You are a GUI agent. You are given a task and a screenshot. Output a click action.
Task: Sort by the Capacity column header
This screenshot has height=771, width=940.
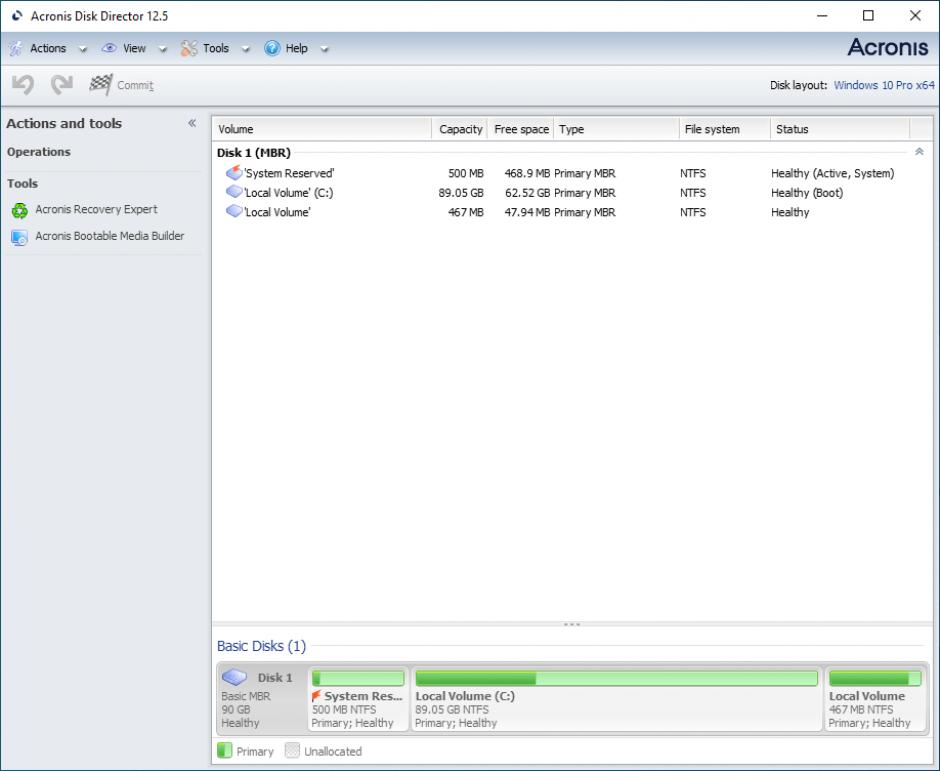[x=460, y=129]
